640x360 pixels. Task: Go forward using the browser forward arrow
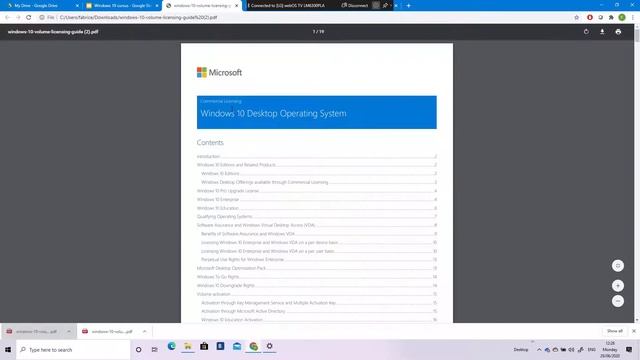tap(18, 18)
